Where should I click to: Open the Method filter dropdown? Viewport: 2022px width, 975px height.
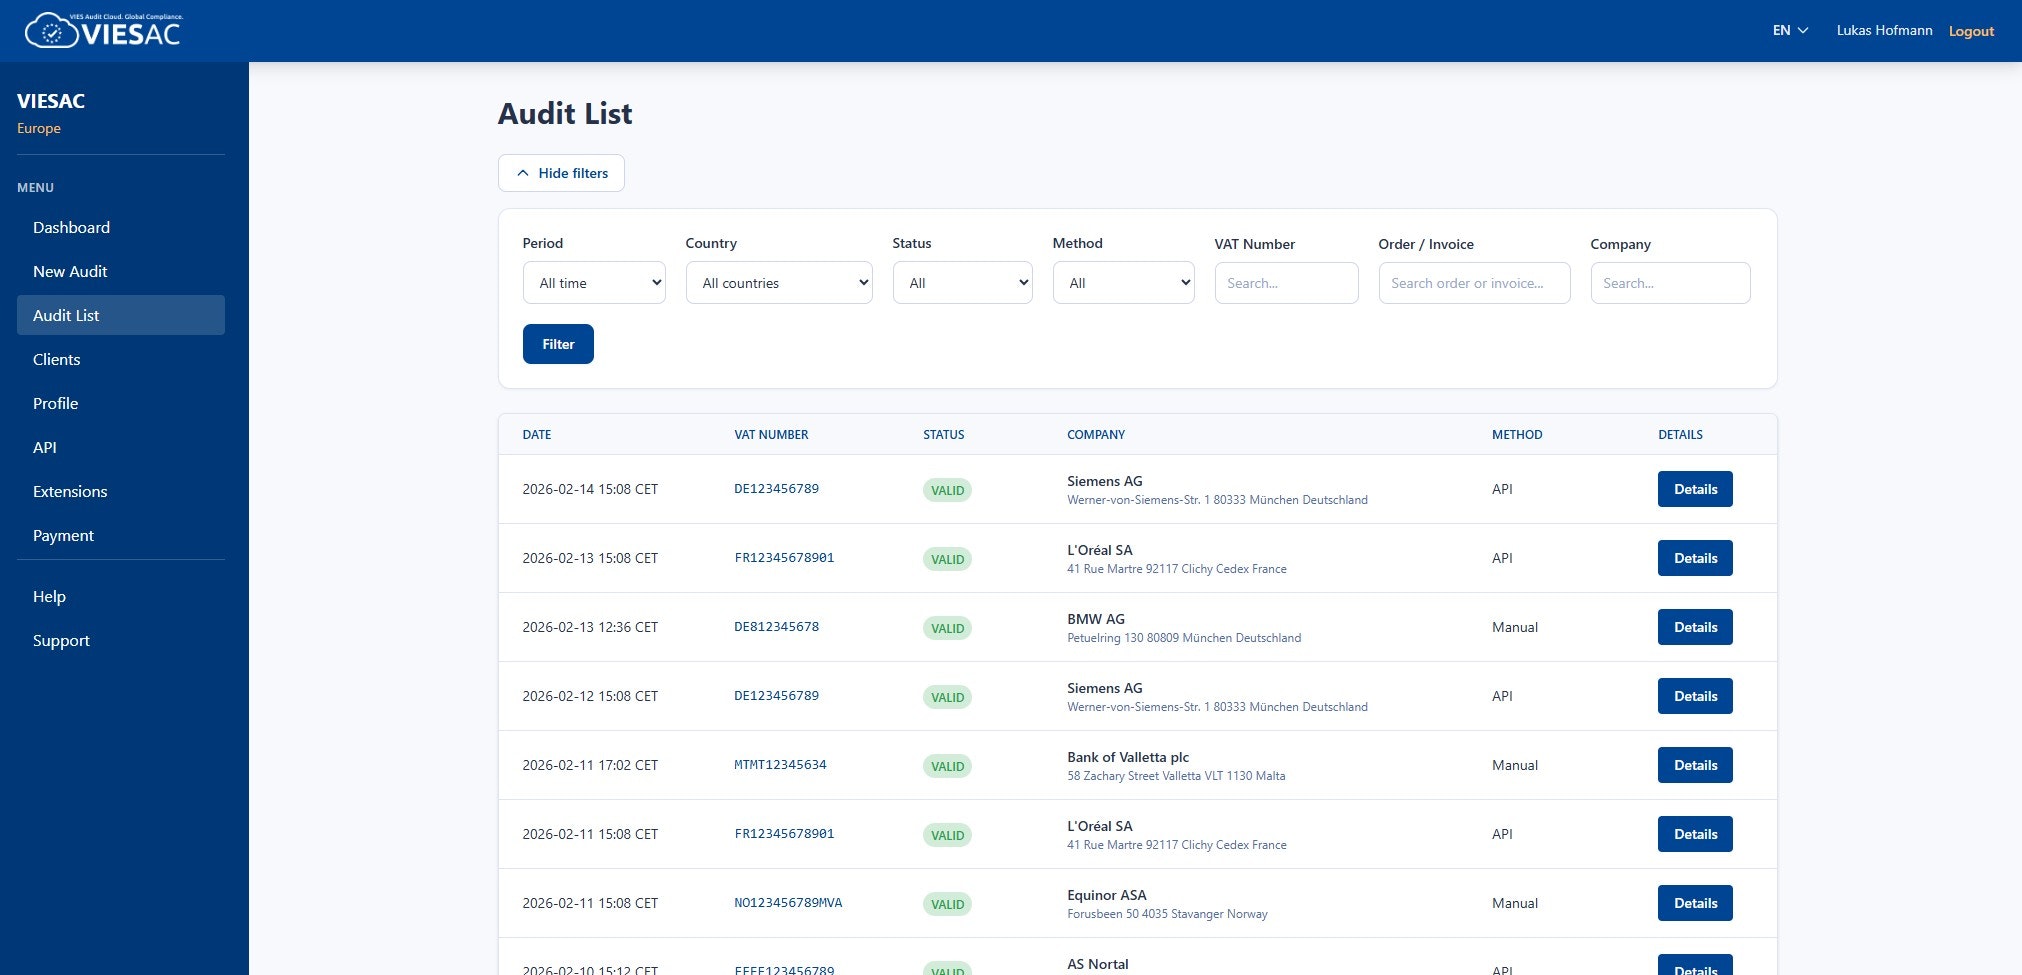1123,282
